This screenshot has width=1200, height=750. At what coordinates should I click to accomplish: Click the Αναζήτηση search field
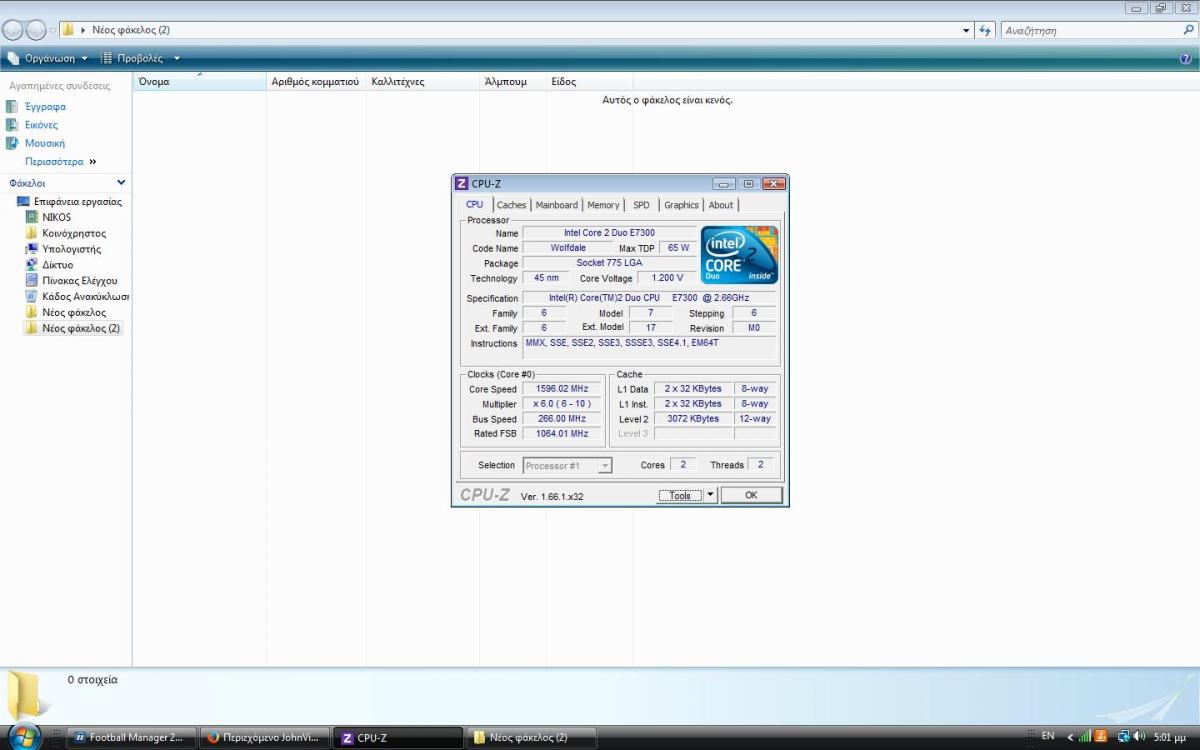coord(1090,30)
